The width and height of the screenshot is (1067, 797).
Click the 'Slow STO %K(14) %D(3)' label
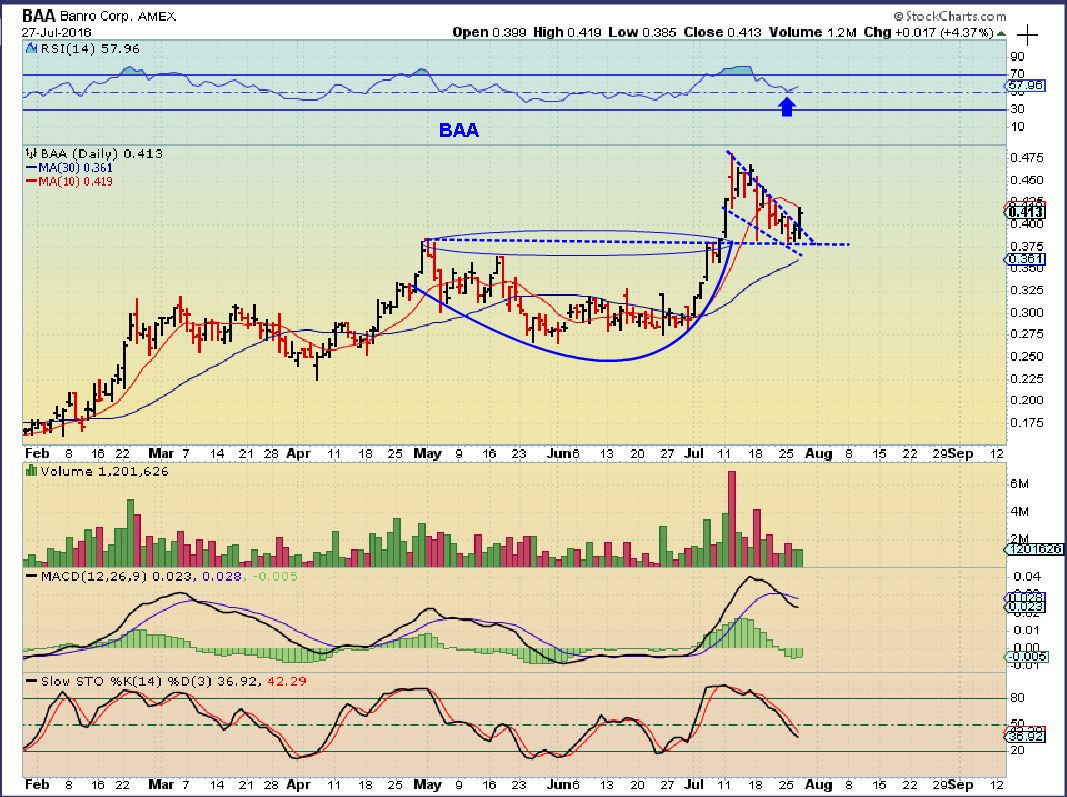pyautogui.click(x=127, y=681)
